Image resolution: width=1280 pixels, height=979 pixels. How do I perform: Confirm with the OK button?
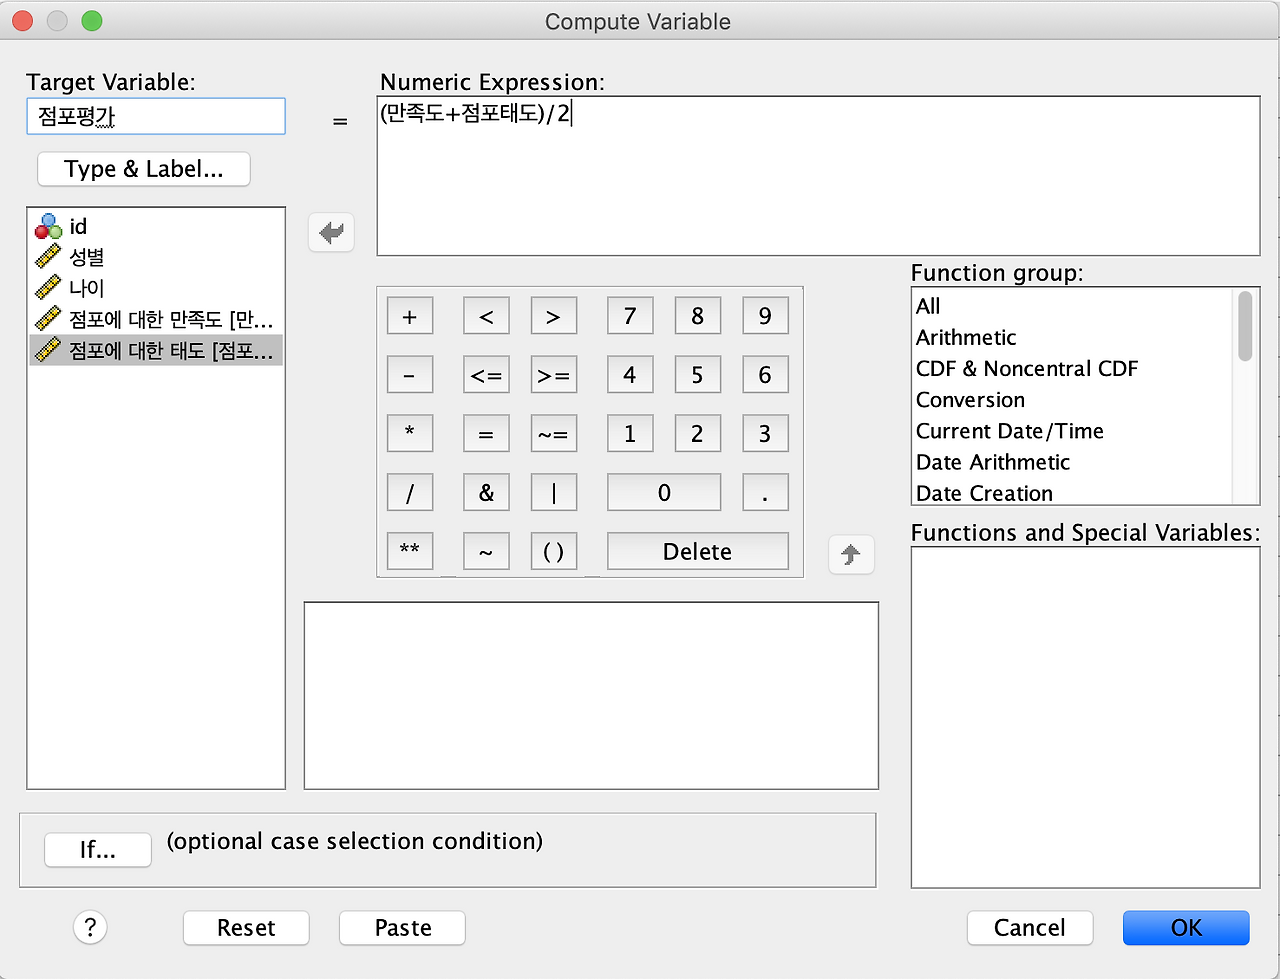(1186, 927)
